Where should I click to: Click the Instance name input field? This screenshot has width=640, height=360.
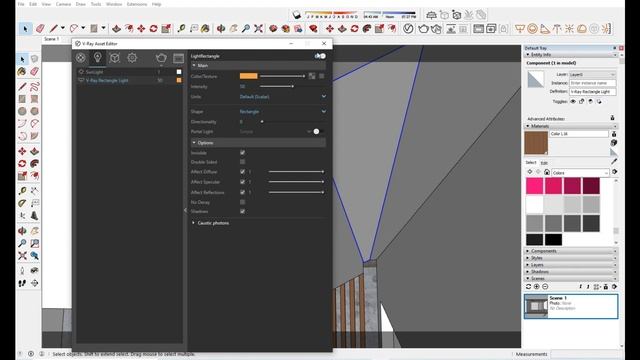592,83
